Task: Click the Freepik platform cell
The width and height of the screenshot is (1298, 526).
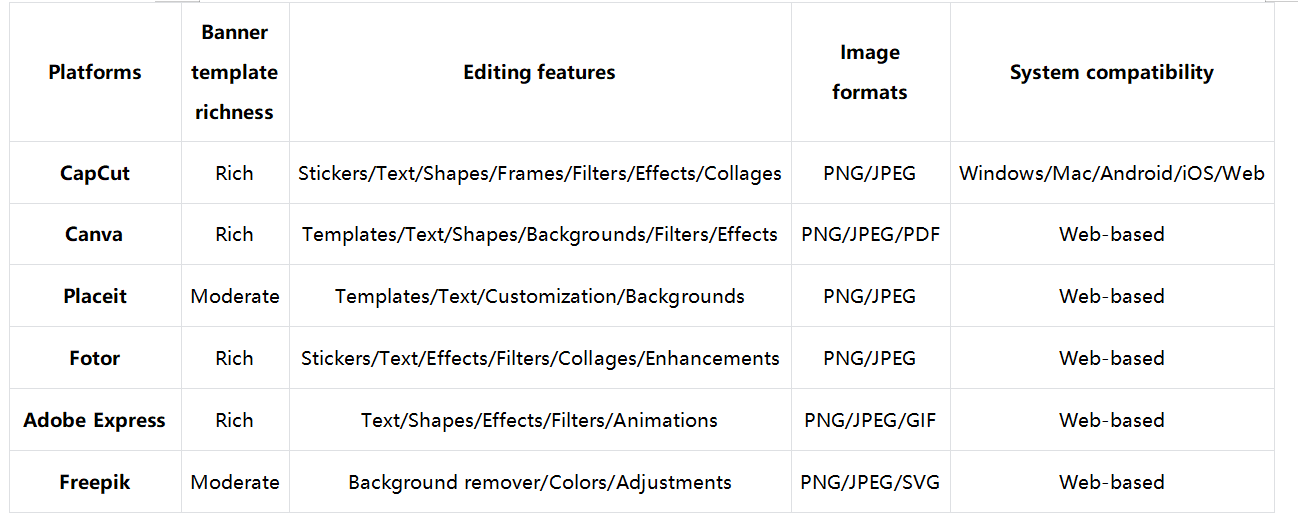Action: coord(95,482)
